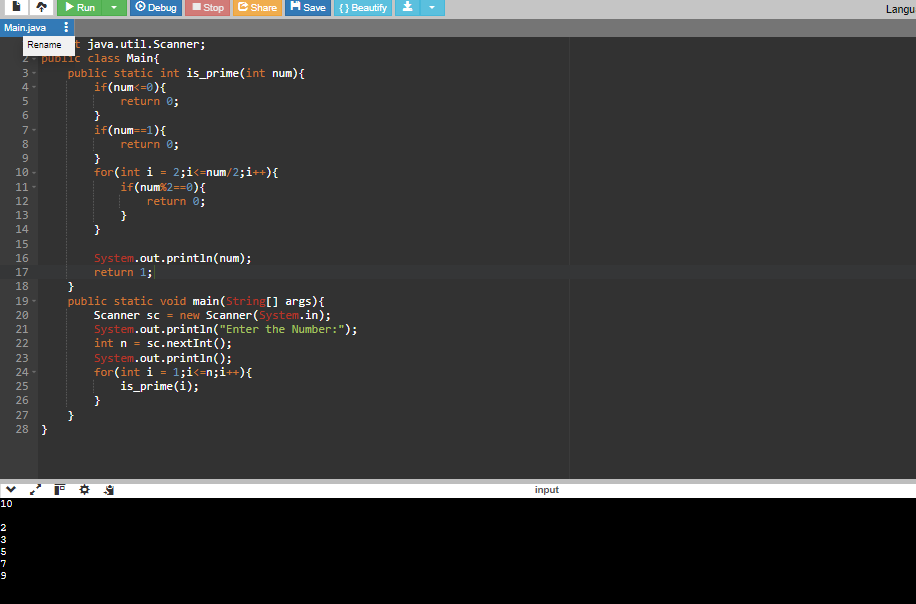
Task: Click line number 17 in the gutter
Action: [22, 272]
